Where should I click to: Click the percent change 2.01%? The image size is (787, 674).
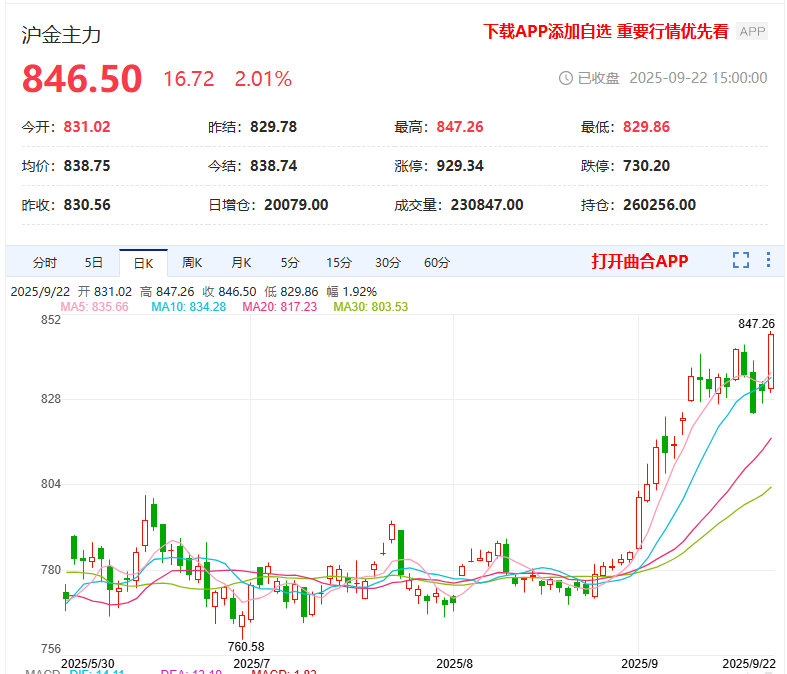pos(263,79)
